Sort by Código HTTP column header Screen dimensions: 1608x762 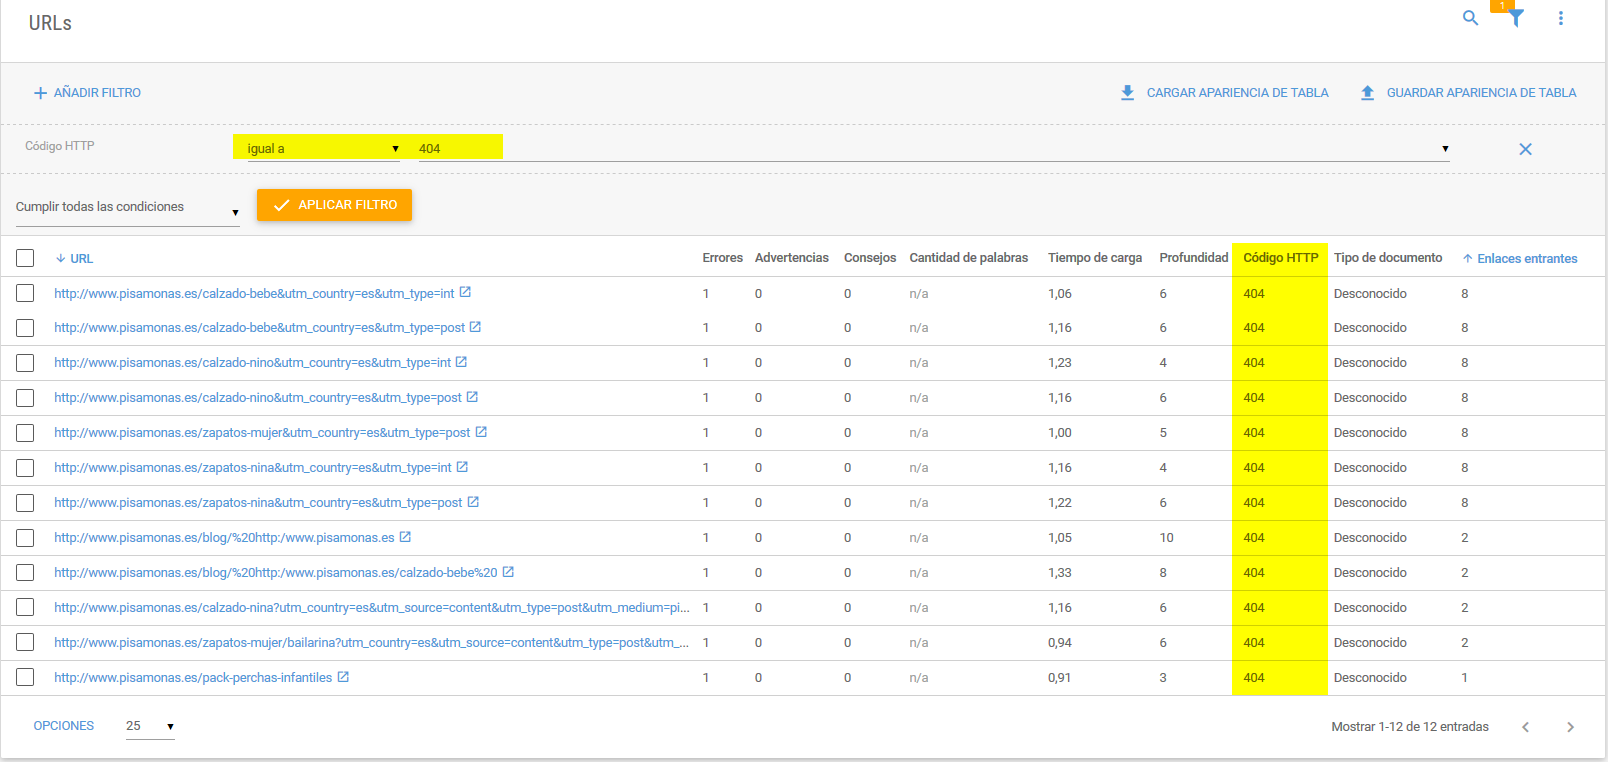(1280, 257)
